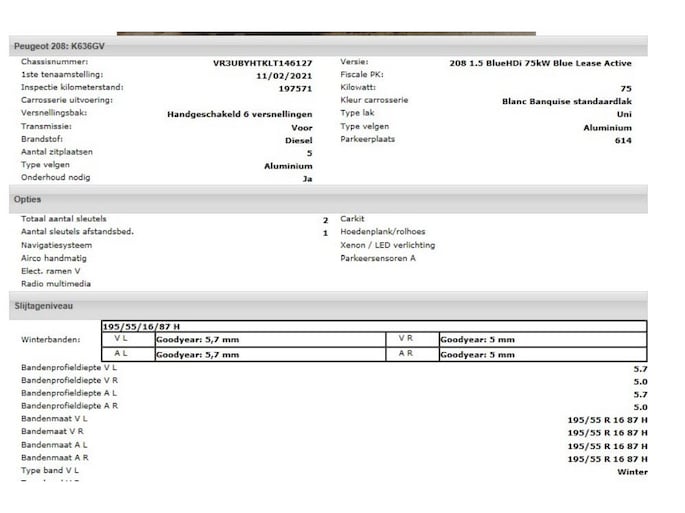Click the Parkeerplaats value 614
The height and width of the screenshot is (513, 685).
[x=623, y=141]
